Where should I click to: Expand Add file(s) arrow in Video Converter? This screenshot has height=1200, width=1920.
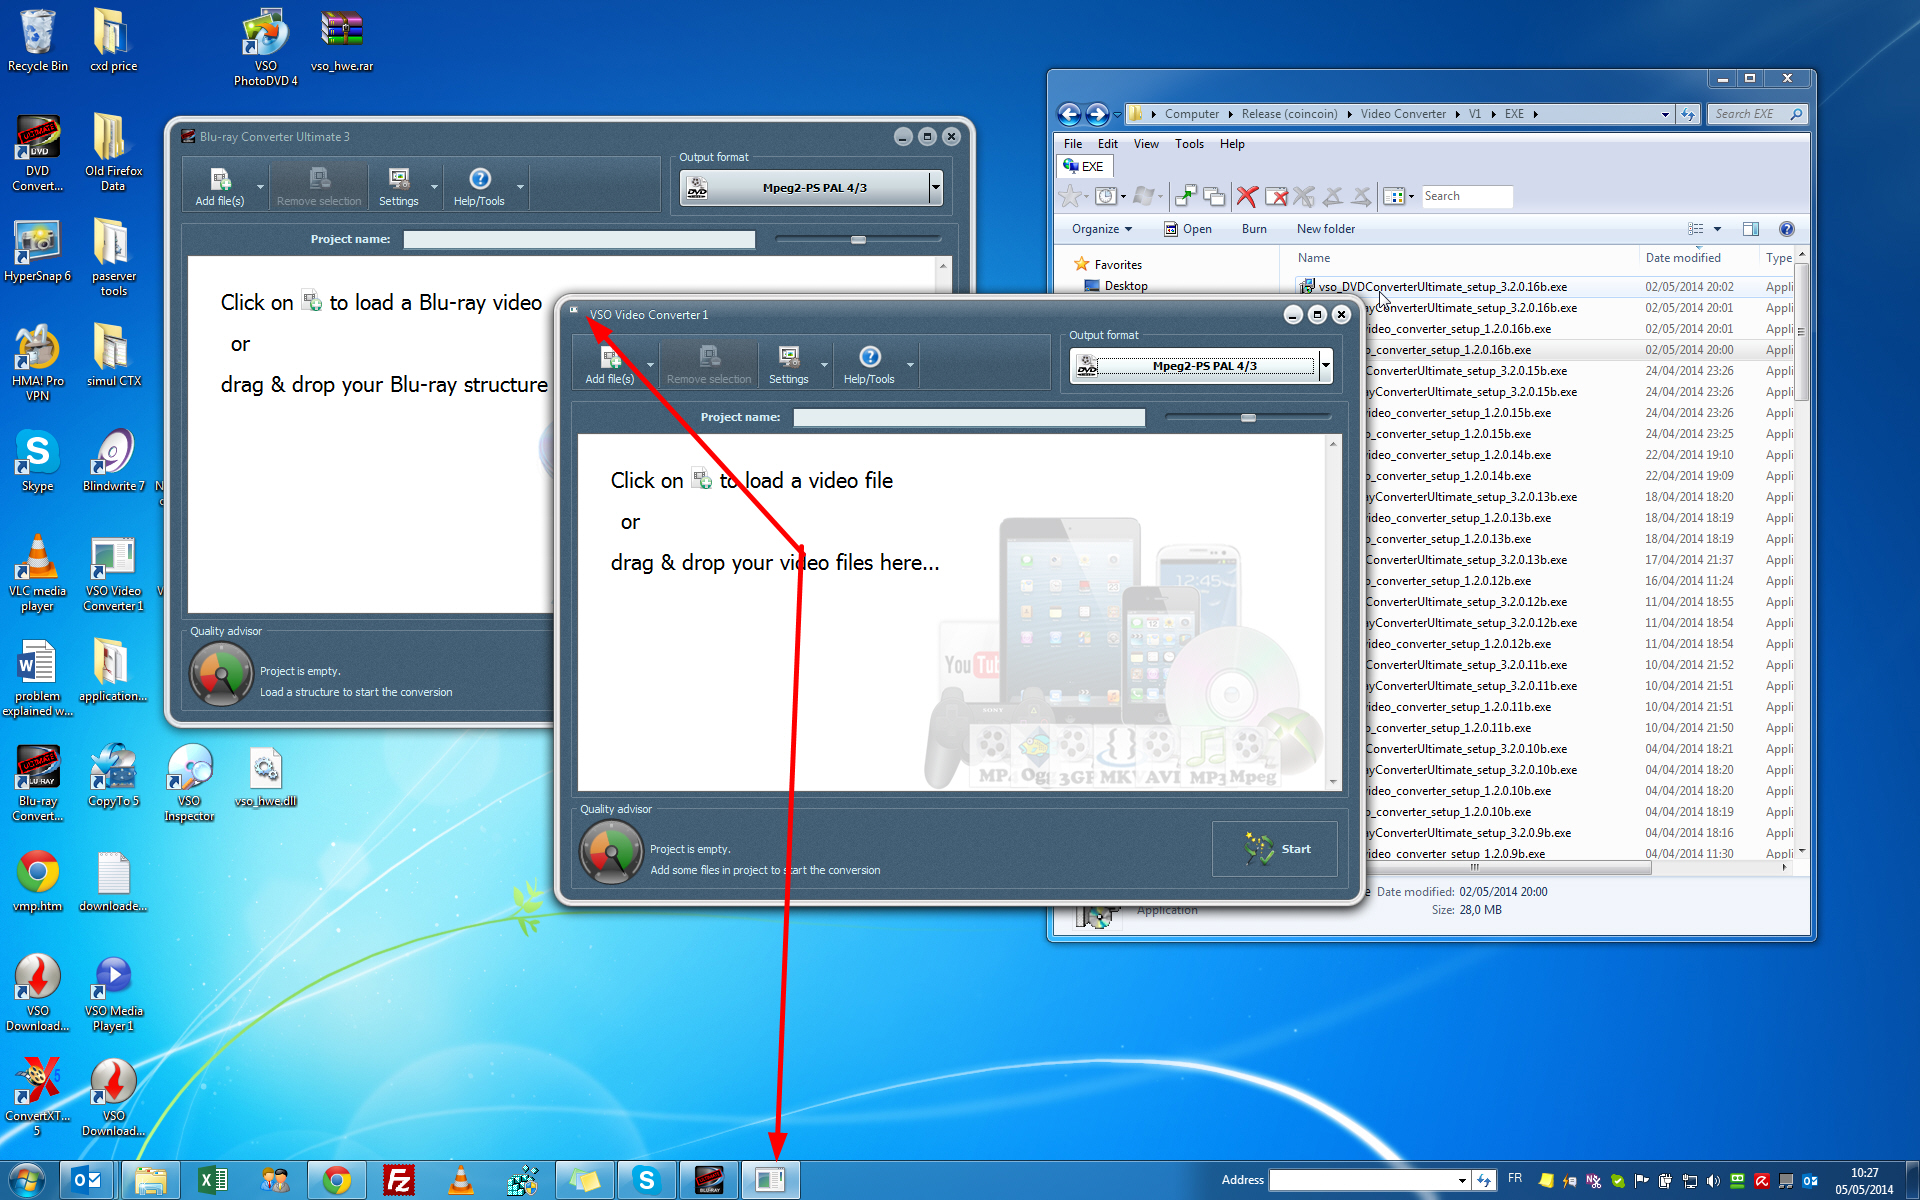[650, 365]
